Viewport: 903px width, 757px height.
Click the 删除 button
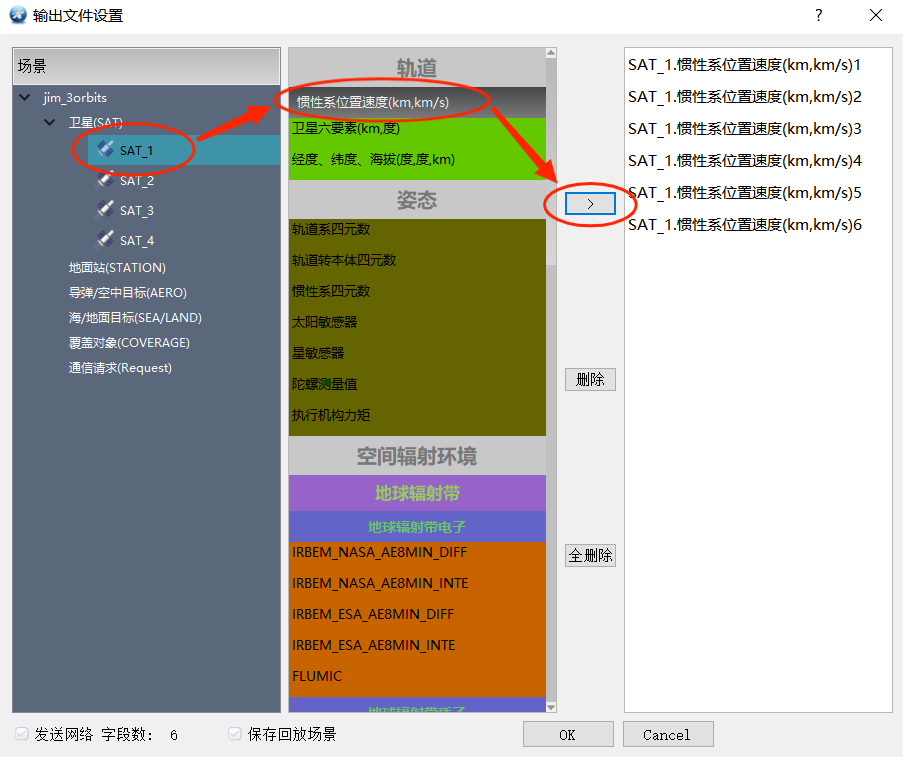[x=590, y=379]
